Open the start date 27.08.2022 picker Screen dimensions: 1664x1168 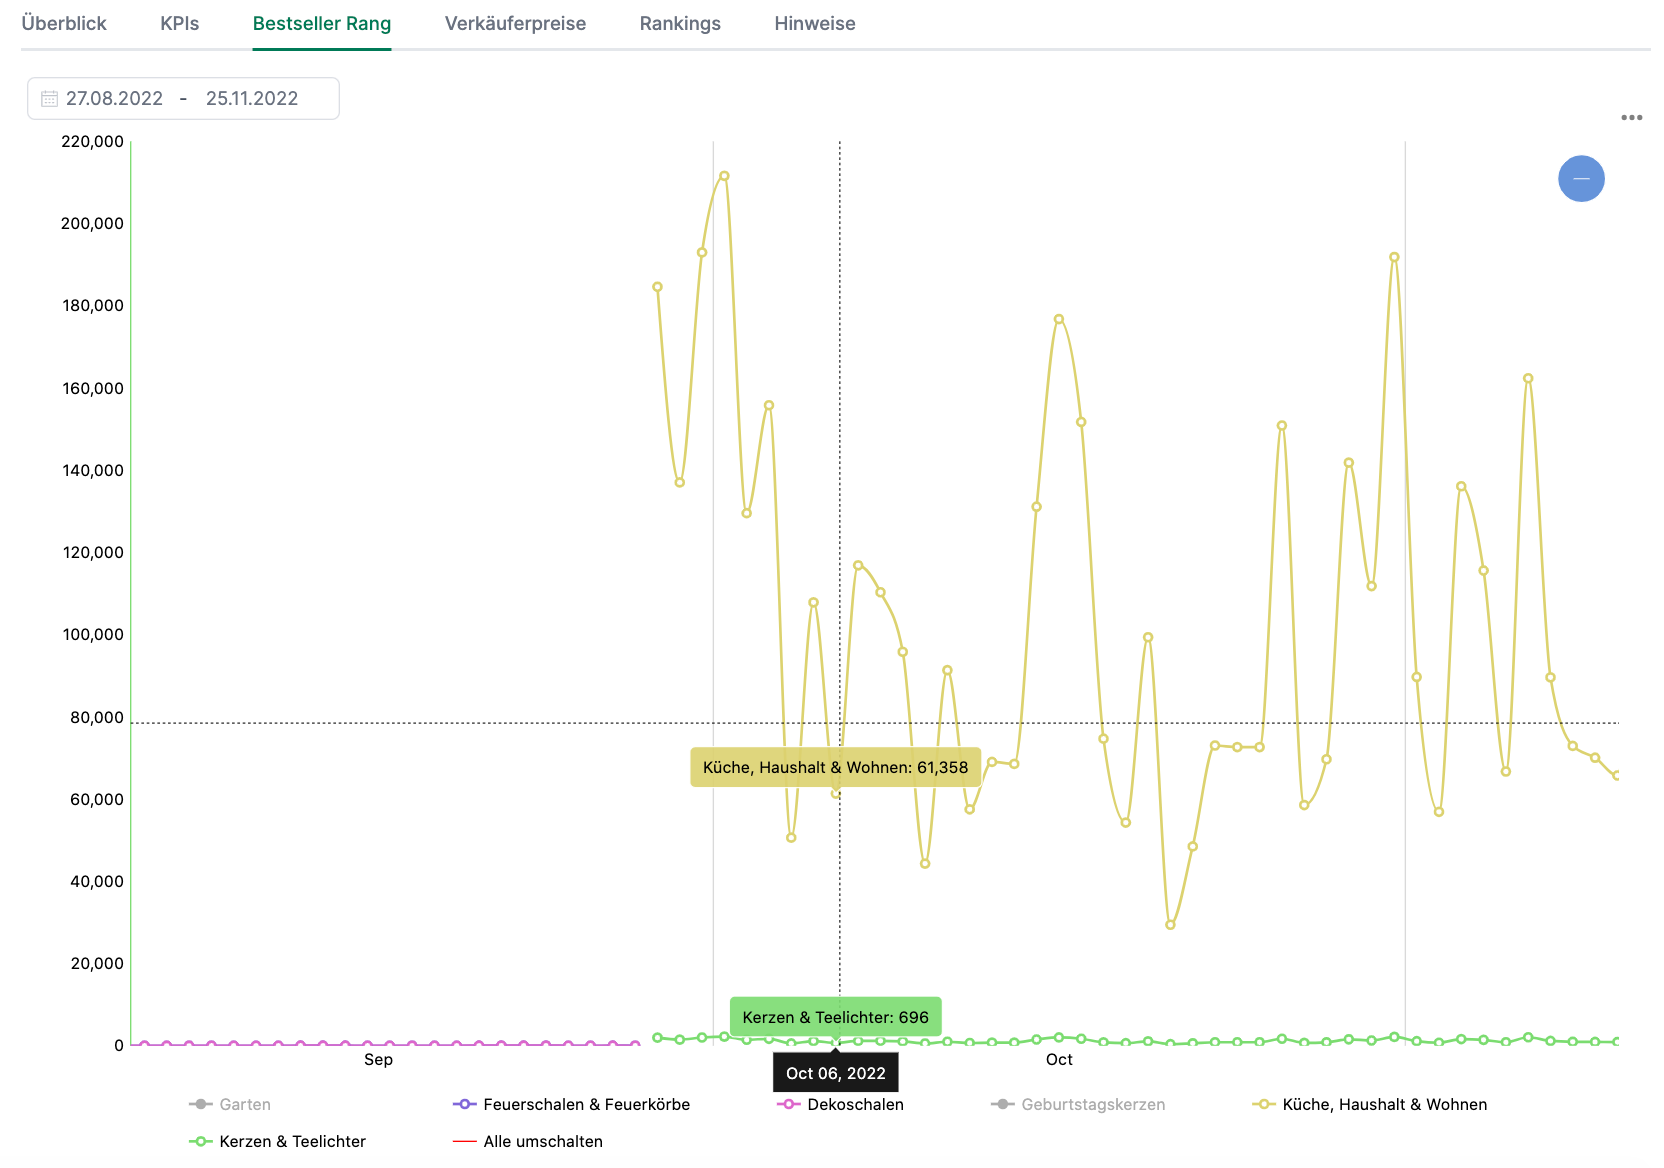click(x=114, y=98)
